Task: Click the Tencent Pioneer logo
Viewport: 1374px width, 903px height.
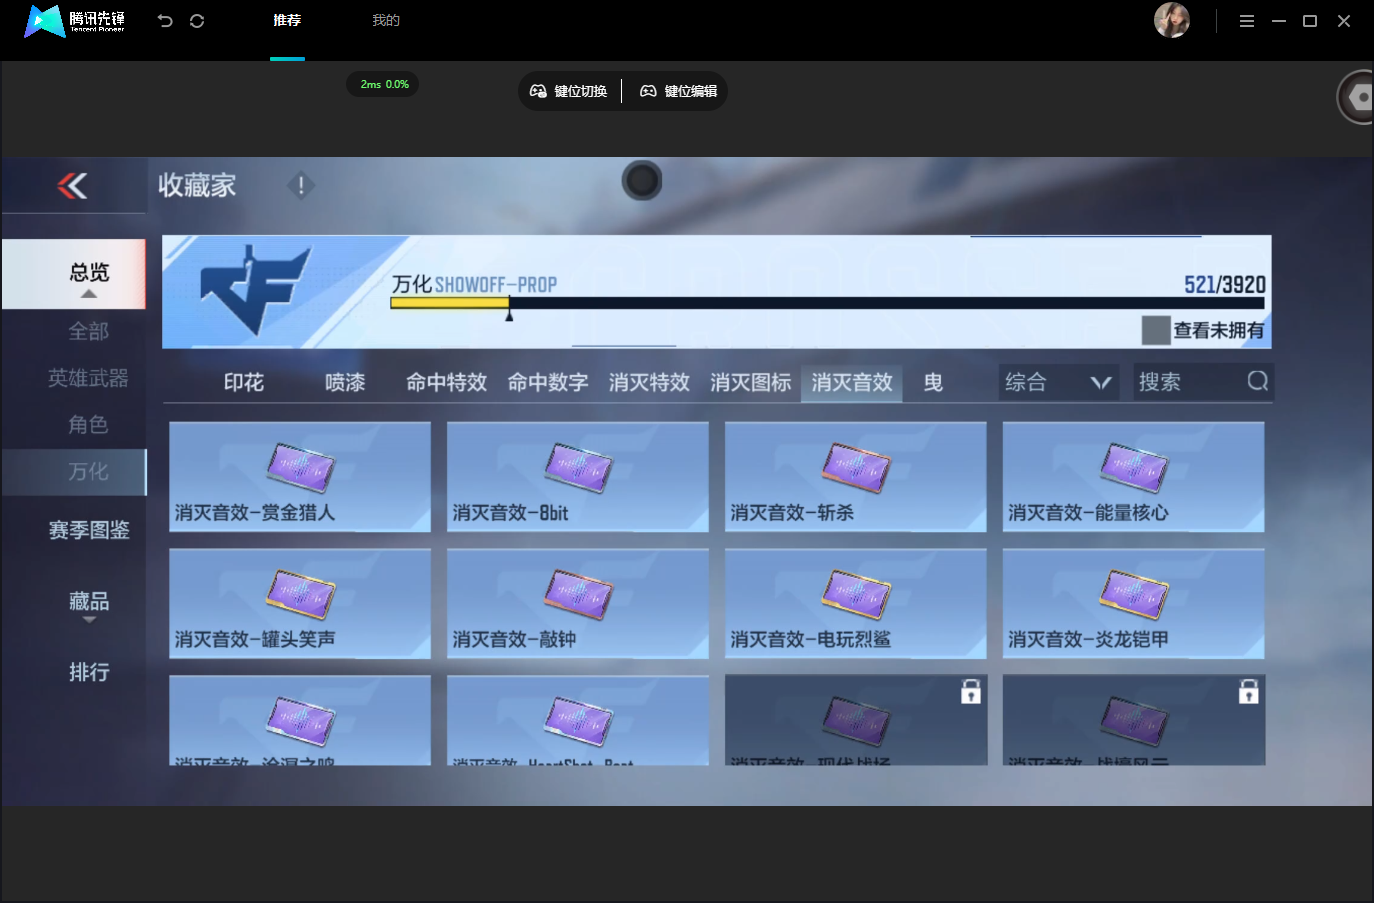Action: [x=75, y=20]
